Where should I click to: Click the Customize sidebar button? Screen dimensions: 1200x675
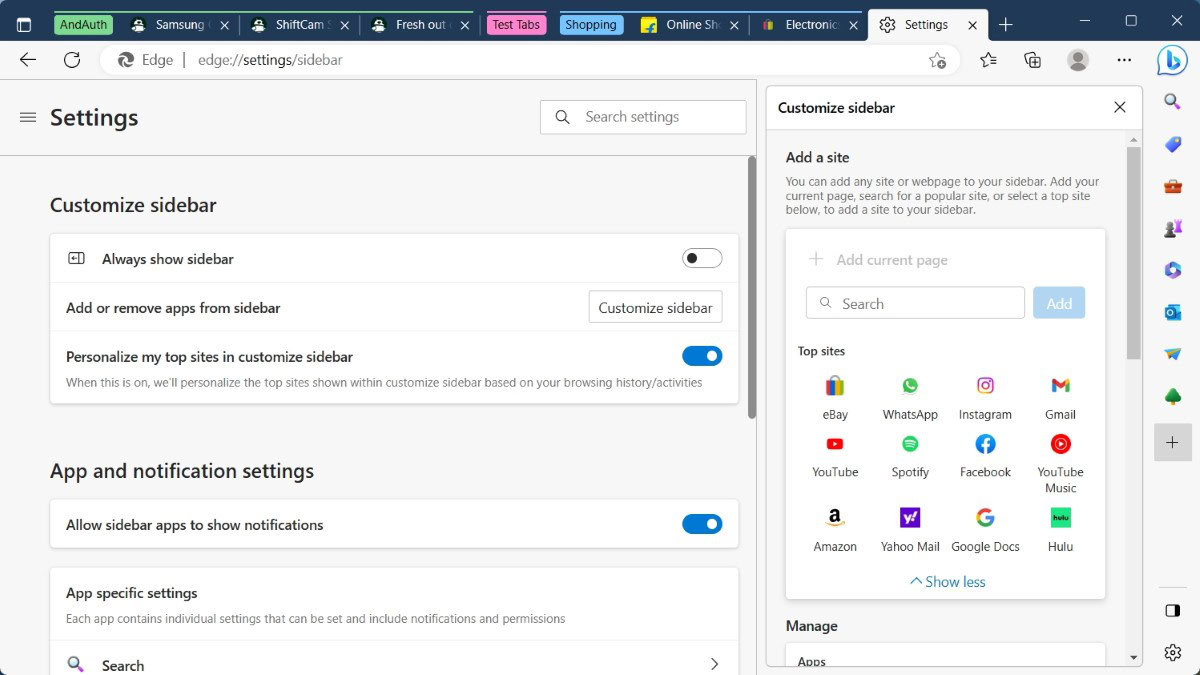click(x=655, y=308)
